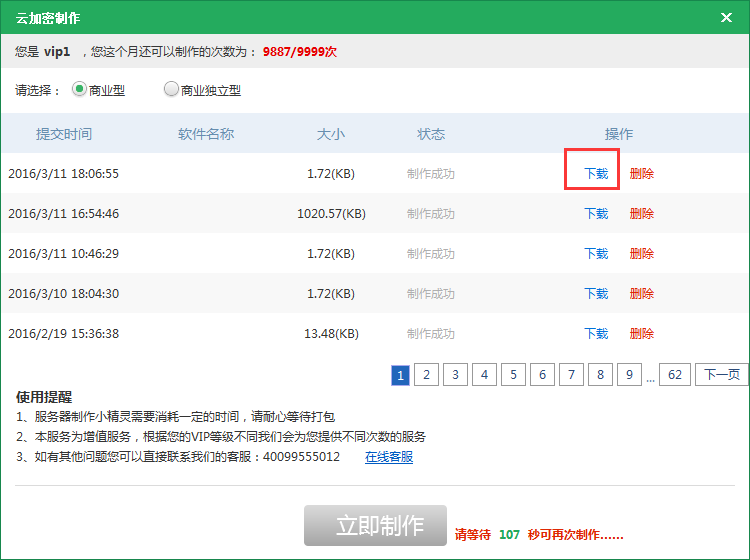
Task: Go to page 1 of results
Action: coord(400,375)
